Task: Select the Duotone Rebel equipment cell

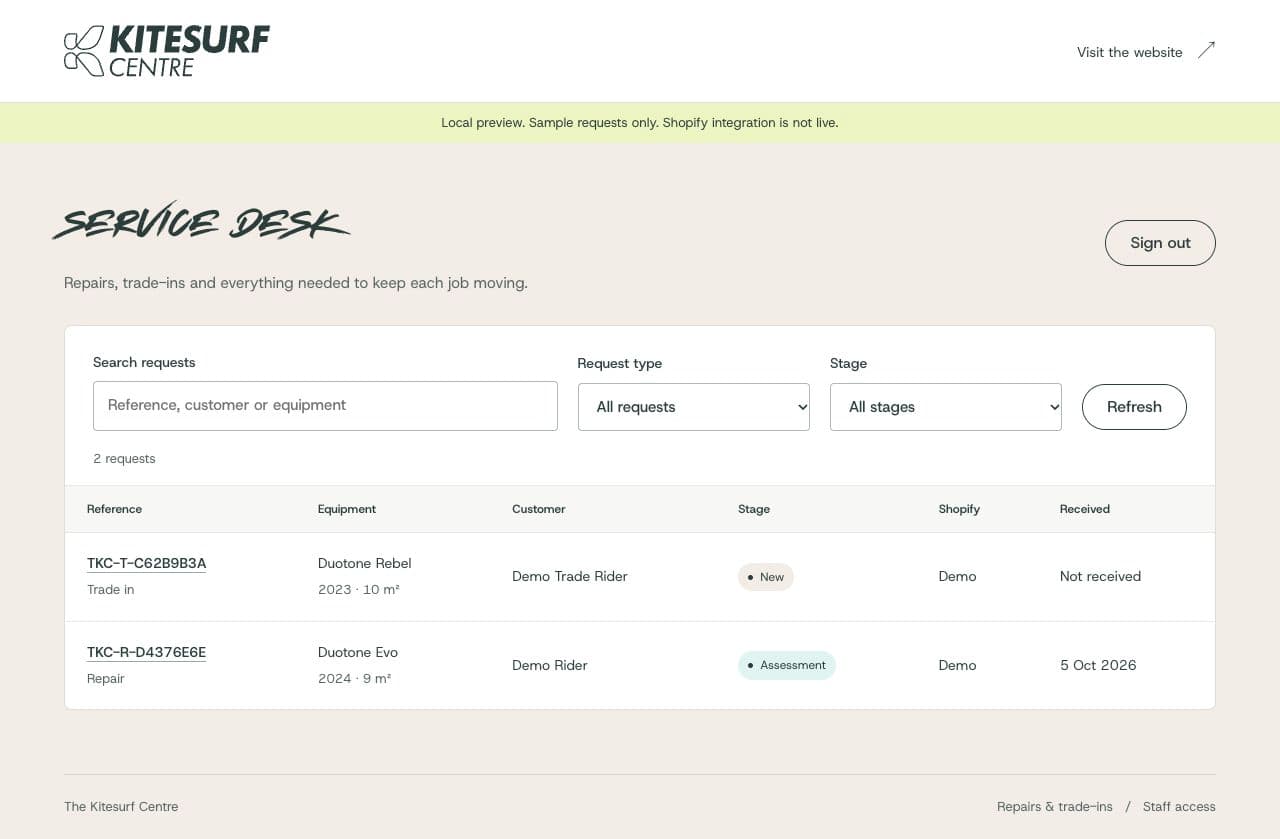Action: (x=365, y=576)
